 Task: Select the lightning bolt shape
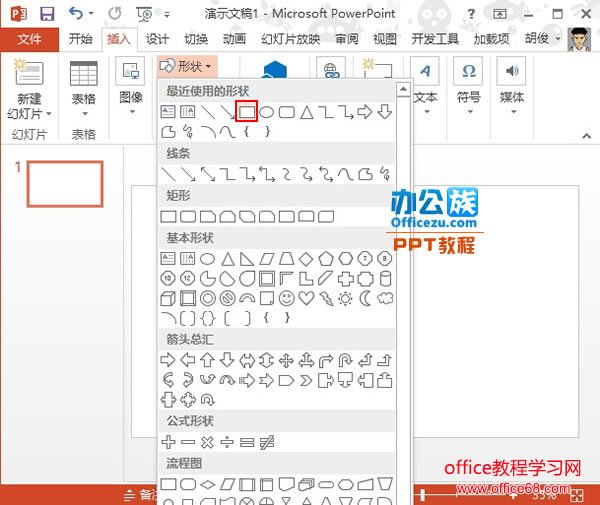[326, 298]
